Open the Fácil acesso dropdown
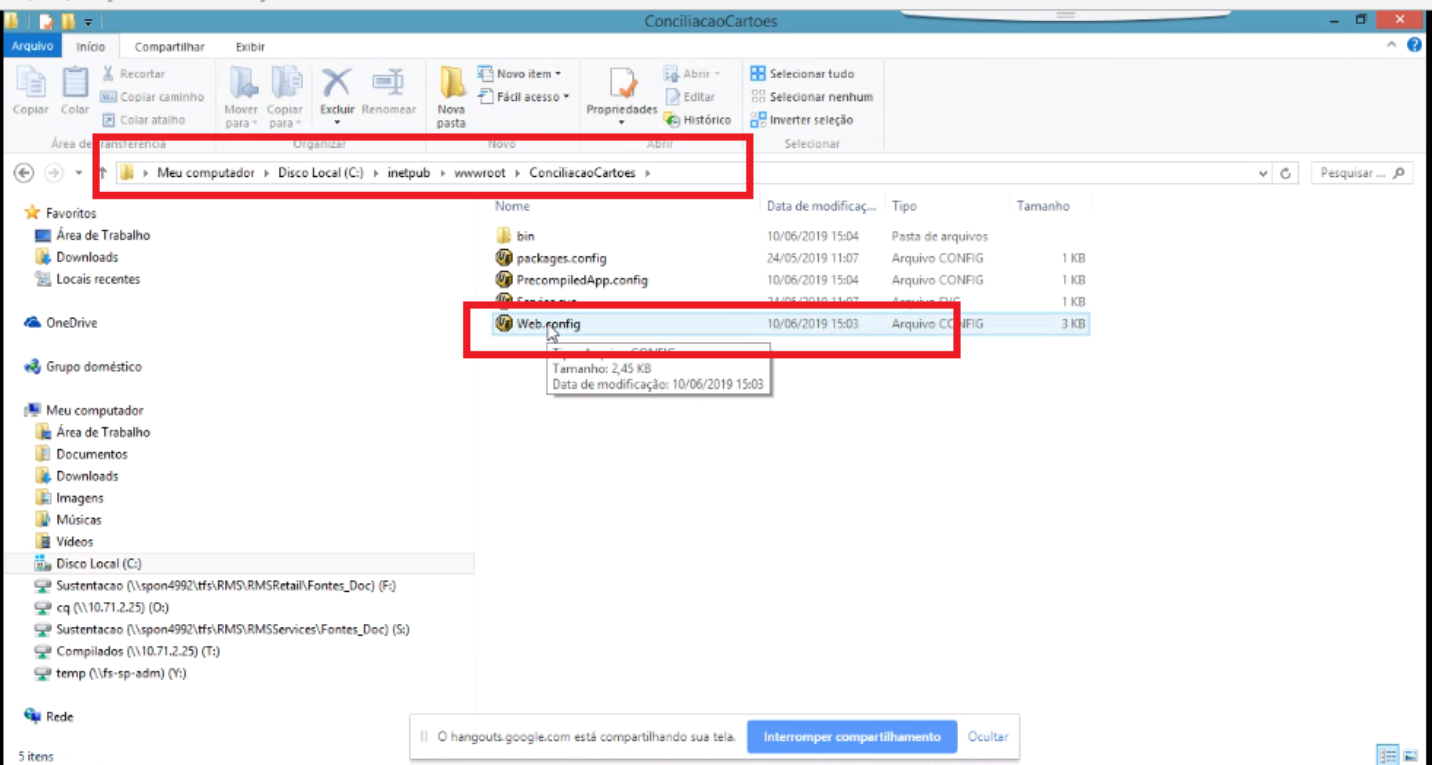The width and height of the screenshot is (1432, 765). 523,97
